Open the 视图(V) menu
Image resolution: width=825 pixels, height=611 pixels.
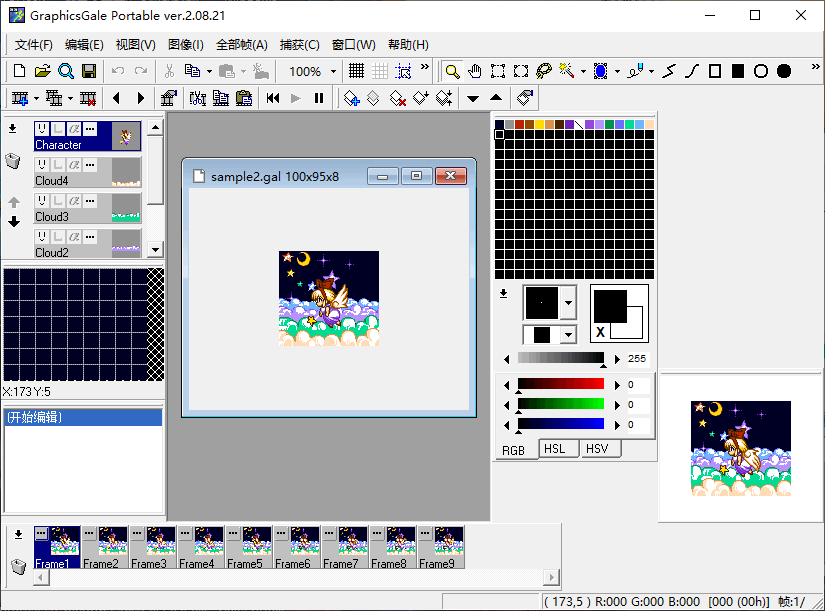136,45
